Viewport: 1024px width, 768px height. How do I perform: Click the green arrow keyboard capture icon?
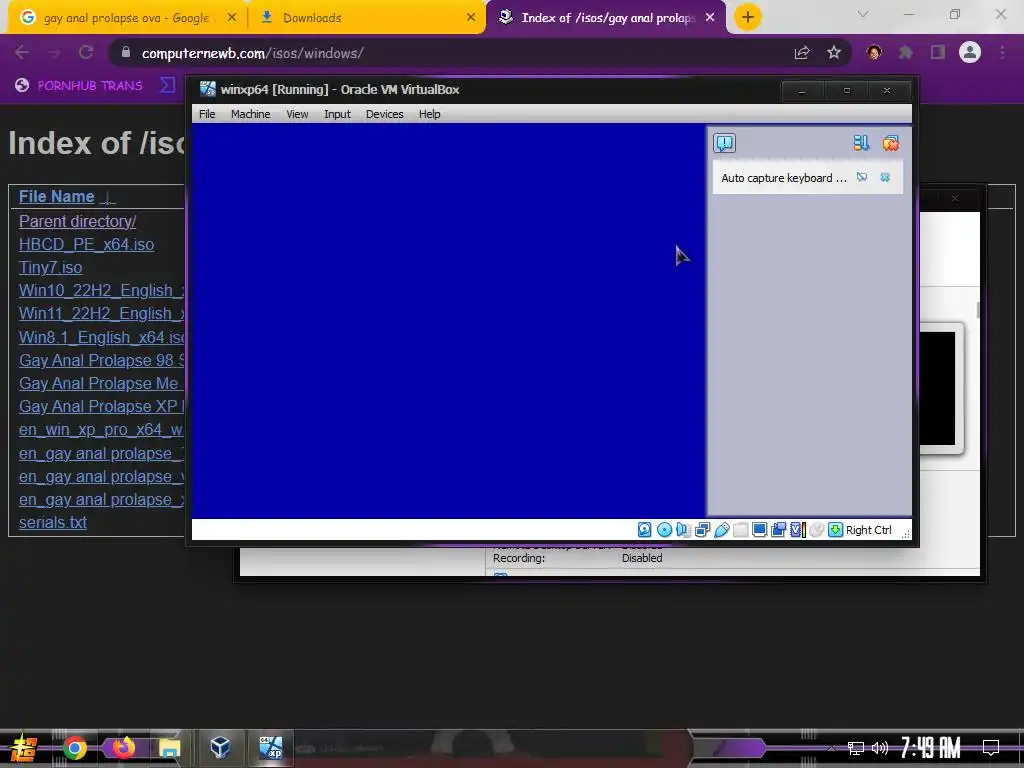[835, 530]
